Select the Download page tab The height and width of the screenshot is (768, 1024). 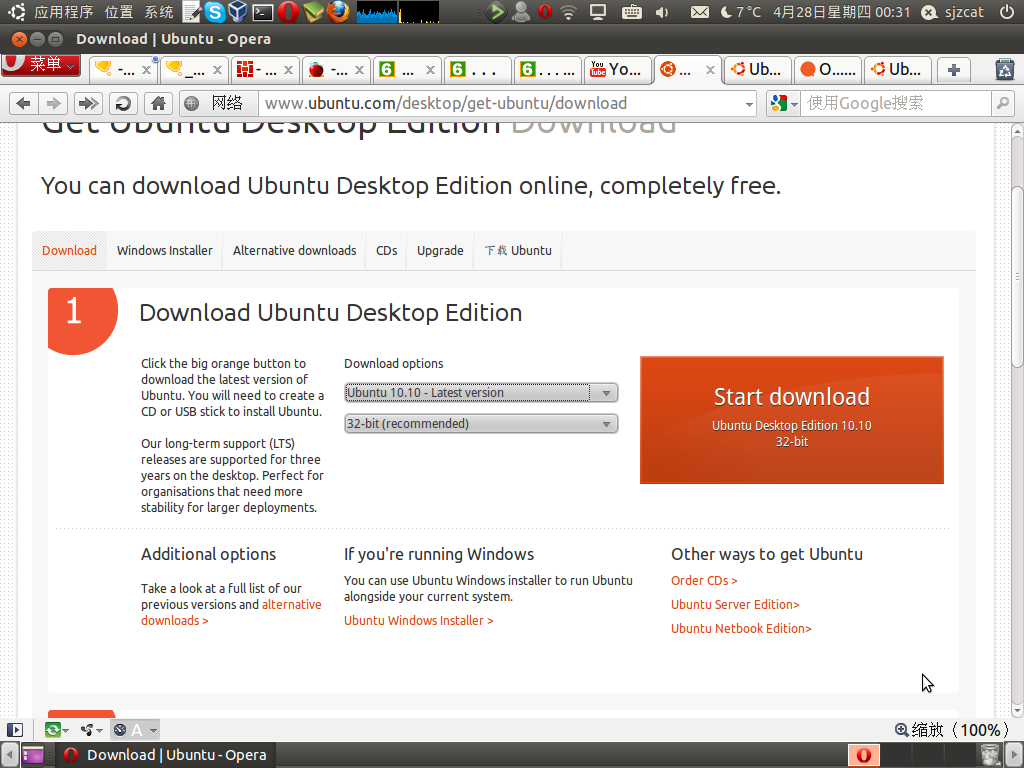tap(69, 251)
